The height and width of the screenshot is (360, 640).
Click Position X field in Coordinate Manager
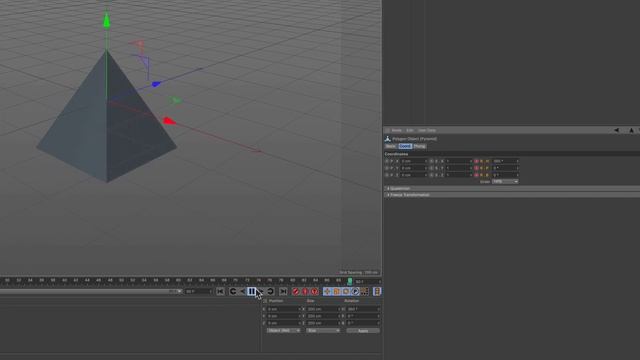pyautogui.click(x=284, y=309)
